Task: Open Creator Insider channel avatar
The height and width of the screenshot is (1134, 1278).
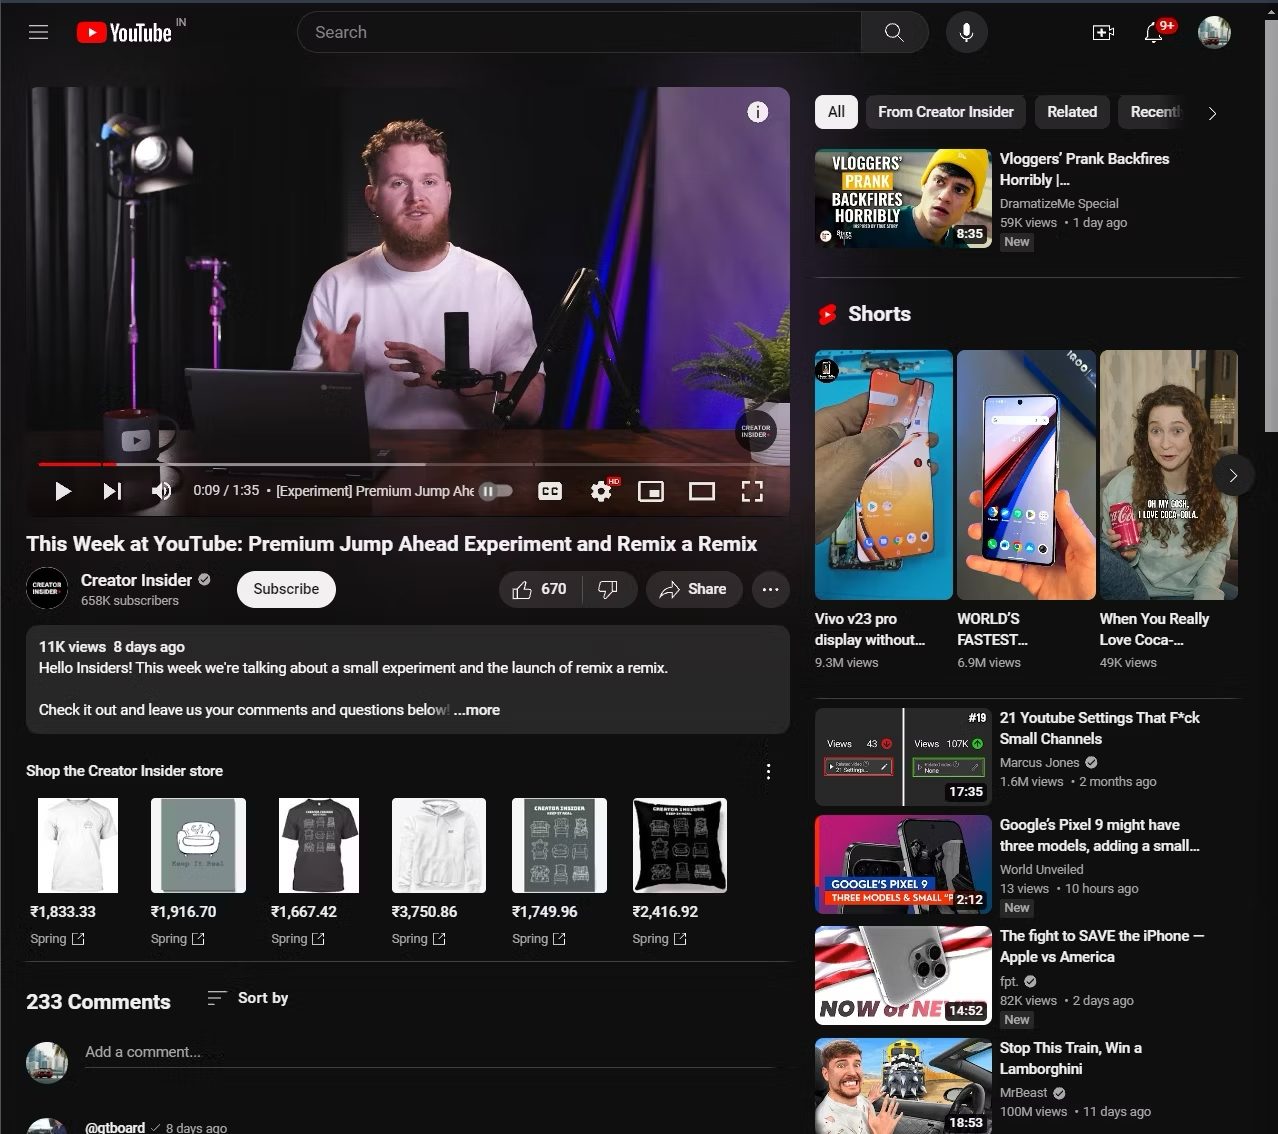Action: coord(47,588)
